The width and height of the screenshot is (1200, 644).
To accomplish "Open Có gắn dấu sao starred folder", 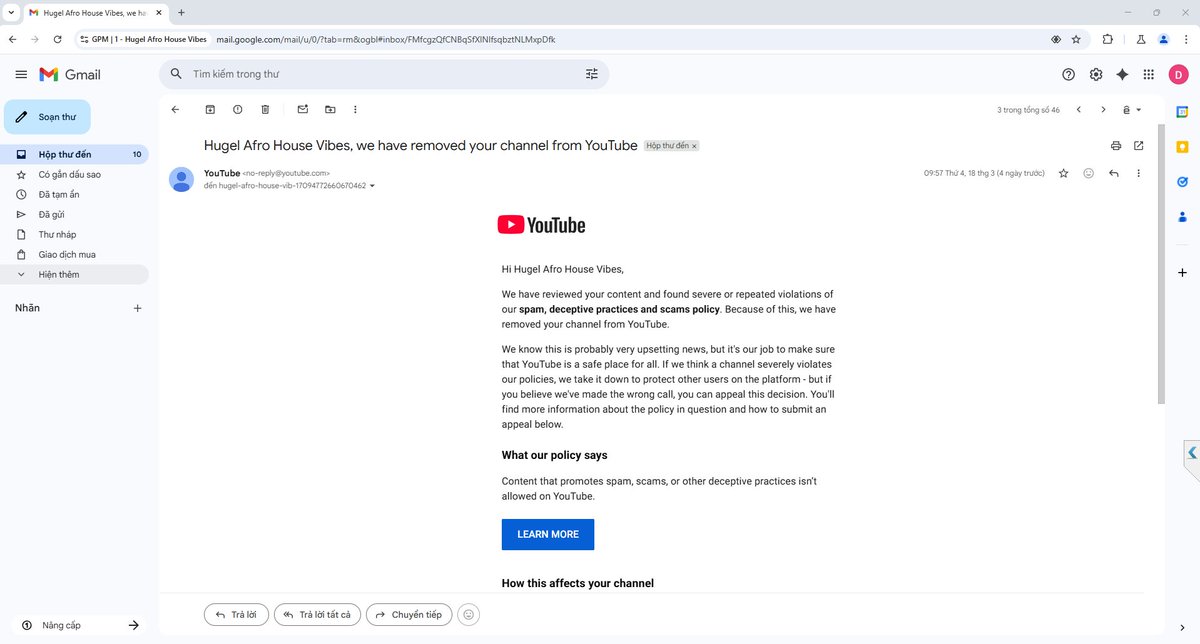I will tap(74, 174).
